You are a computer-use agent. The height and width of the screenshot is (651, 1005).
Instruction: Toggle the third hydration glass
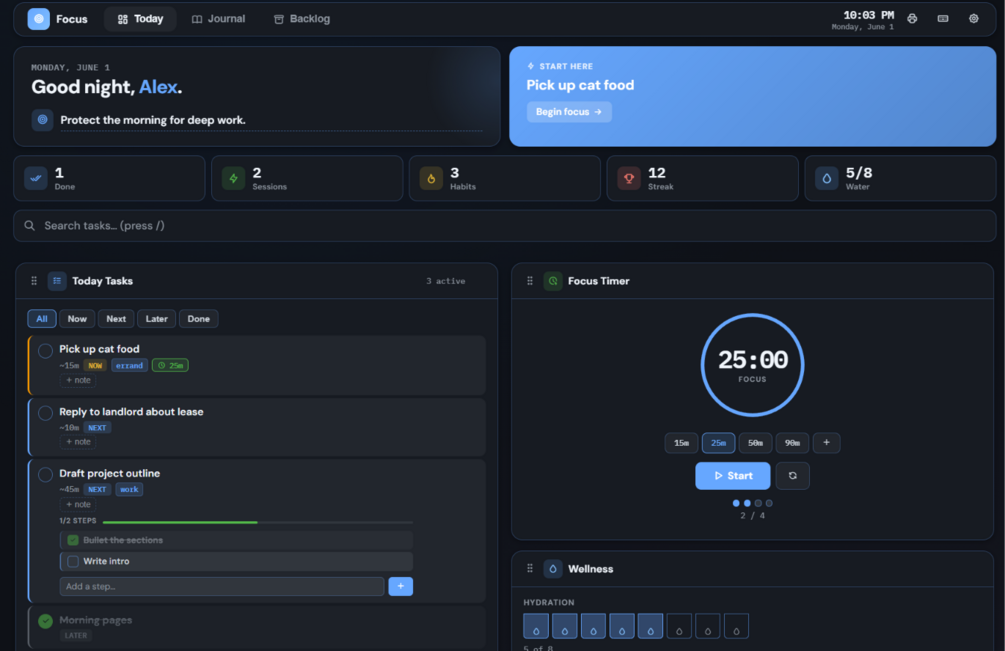pos(593,626)
